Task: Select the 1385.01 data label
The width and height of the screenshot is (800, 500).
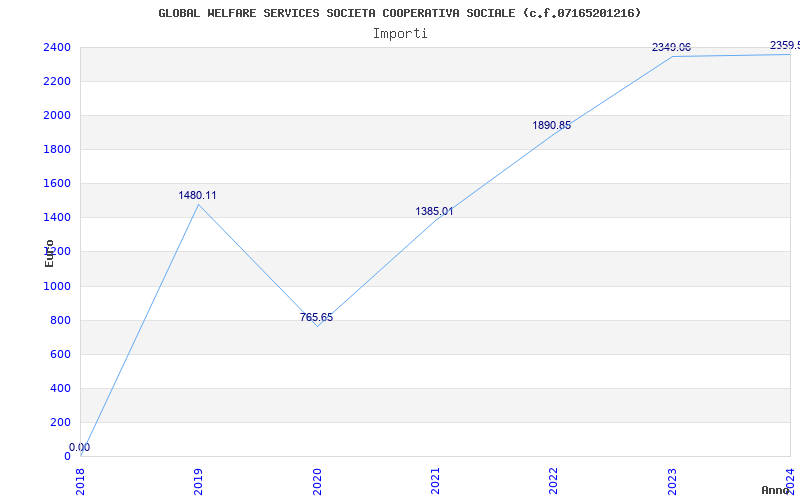Action: [434, 211]
